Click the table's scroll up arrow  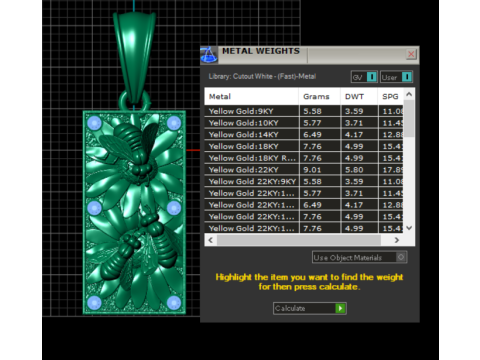pyautogui.click(x=409, y=94)
